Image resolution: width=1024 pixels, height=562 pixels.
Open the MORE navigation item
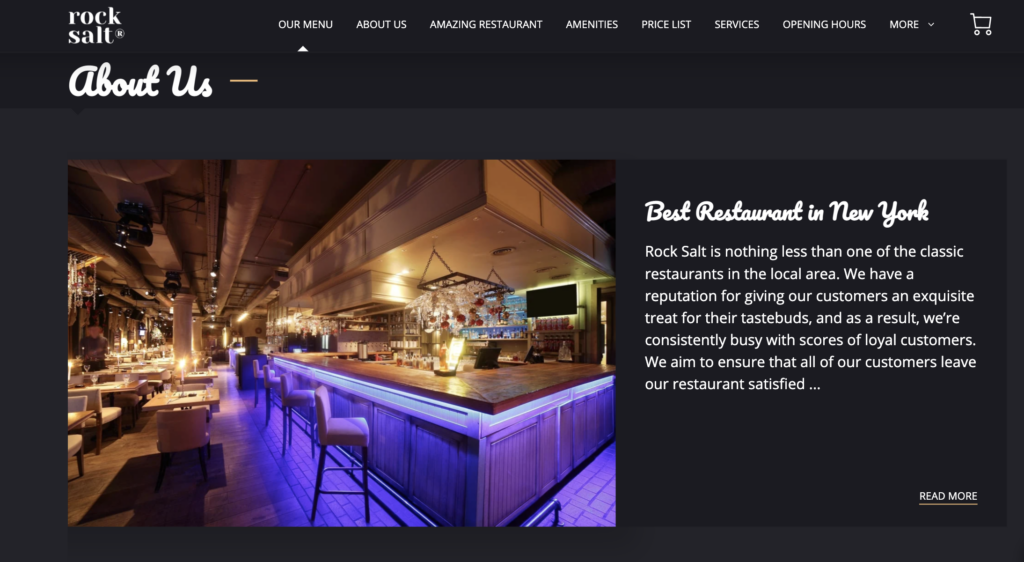tap(904, 25)
